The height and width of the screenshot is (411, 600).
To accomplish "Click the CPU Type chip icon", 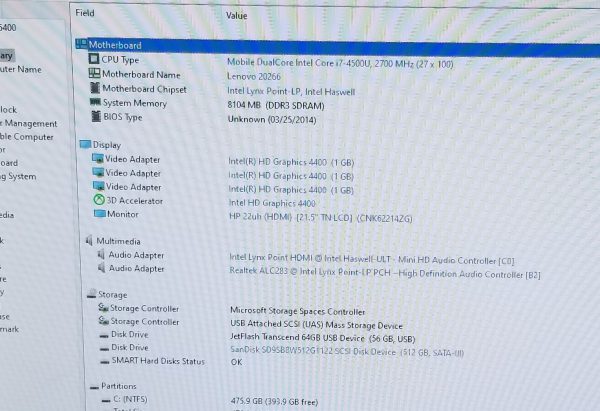I will point(95,61).
